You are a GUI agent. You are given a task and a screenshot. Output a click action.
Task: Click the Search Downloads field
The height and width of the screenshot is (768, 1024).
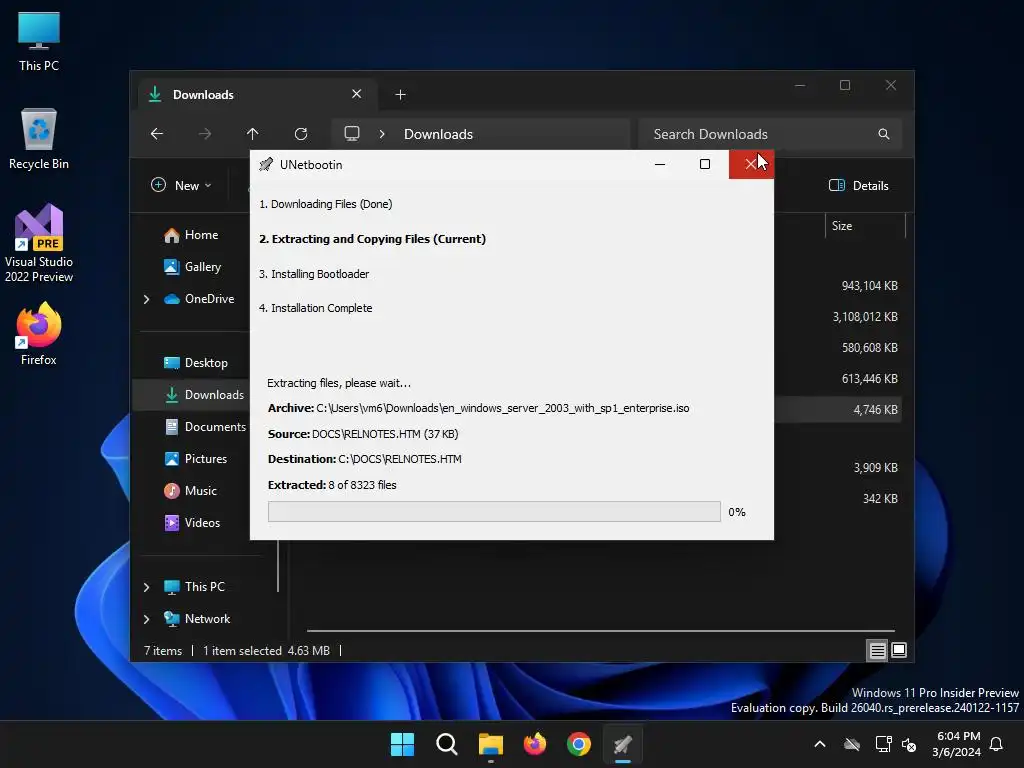pos(770,134)
